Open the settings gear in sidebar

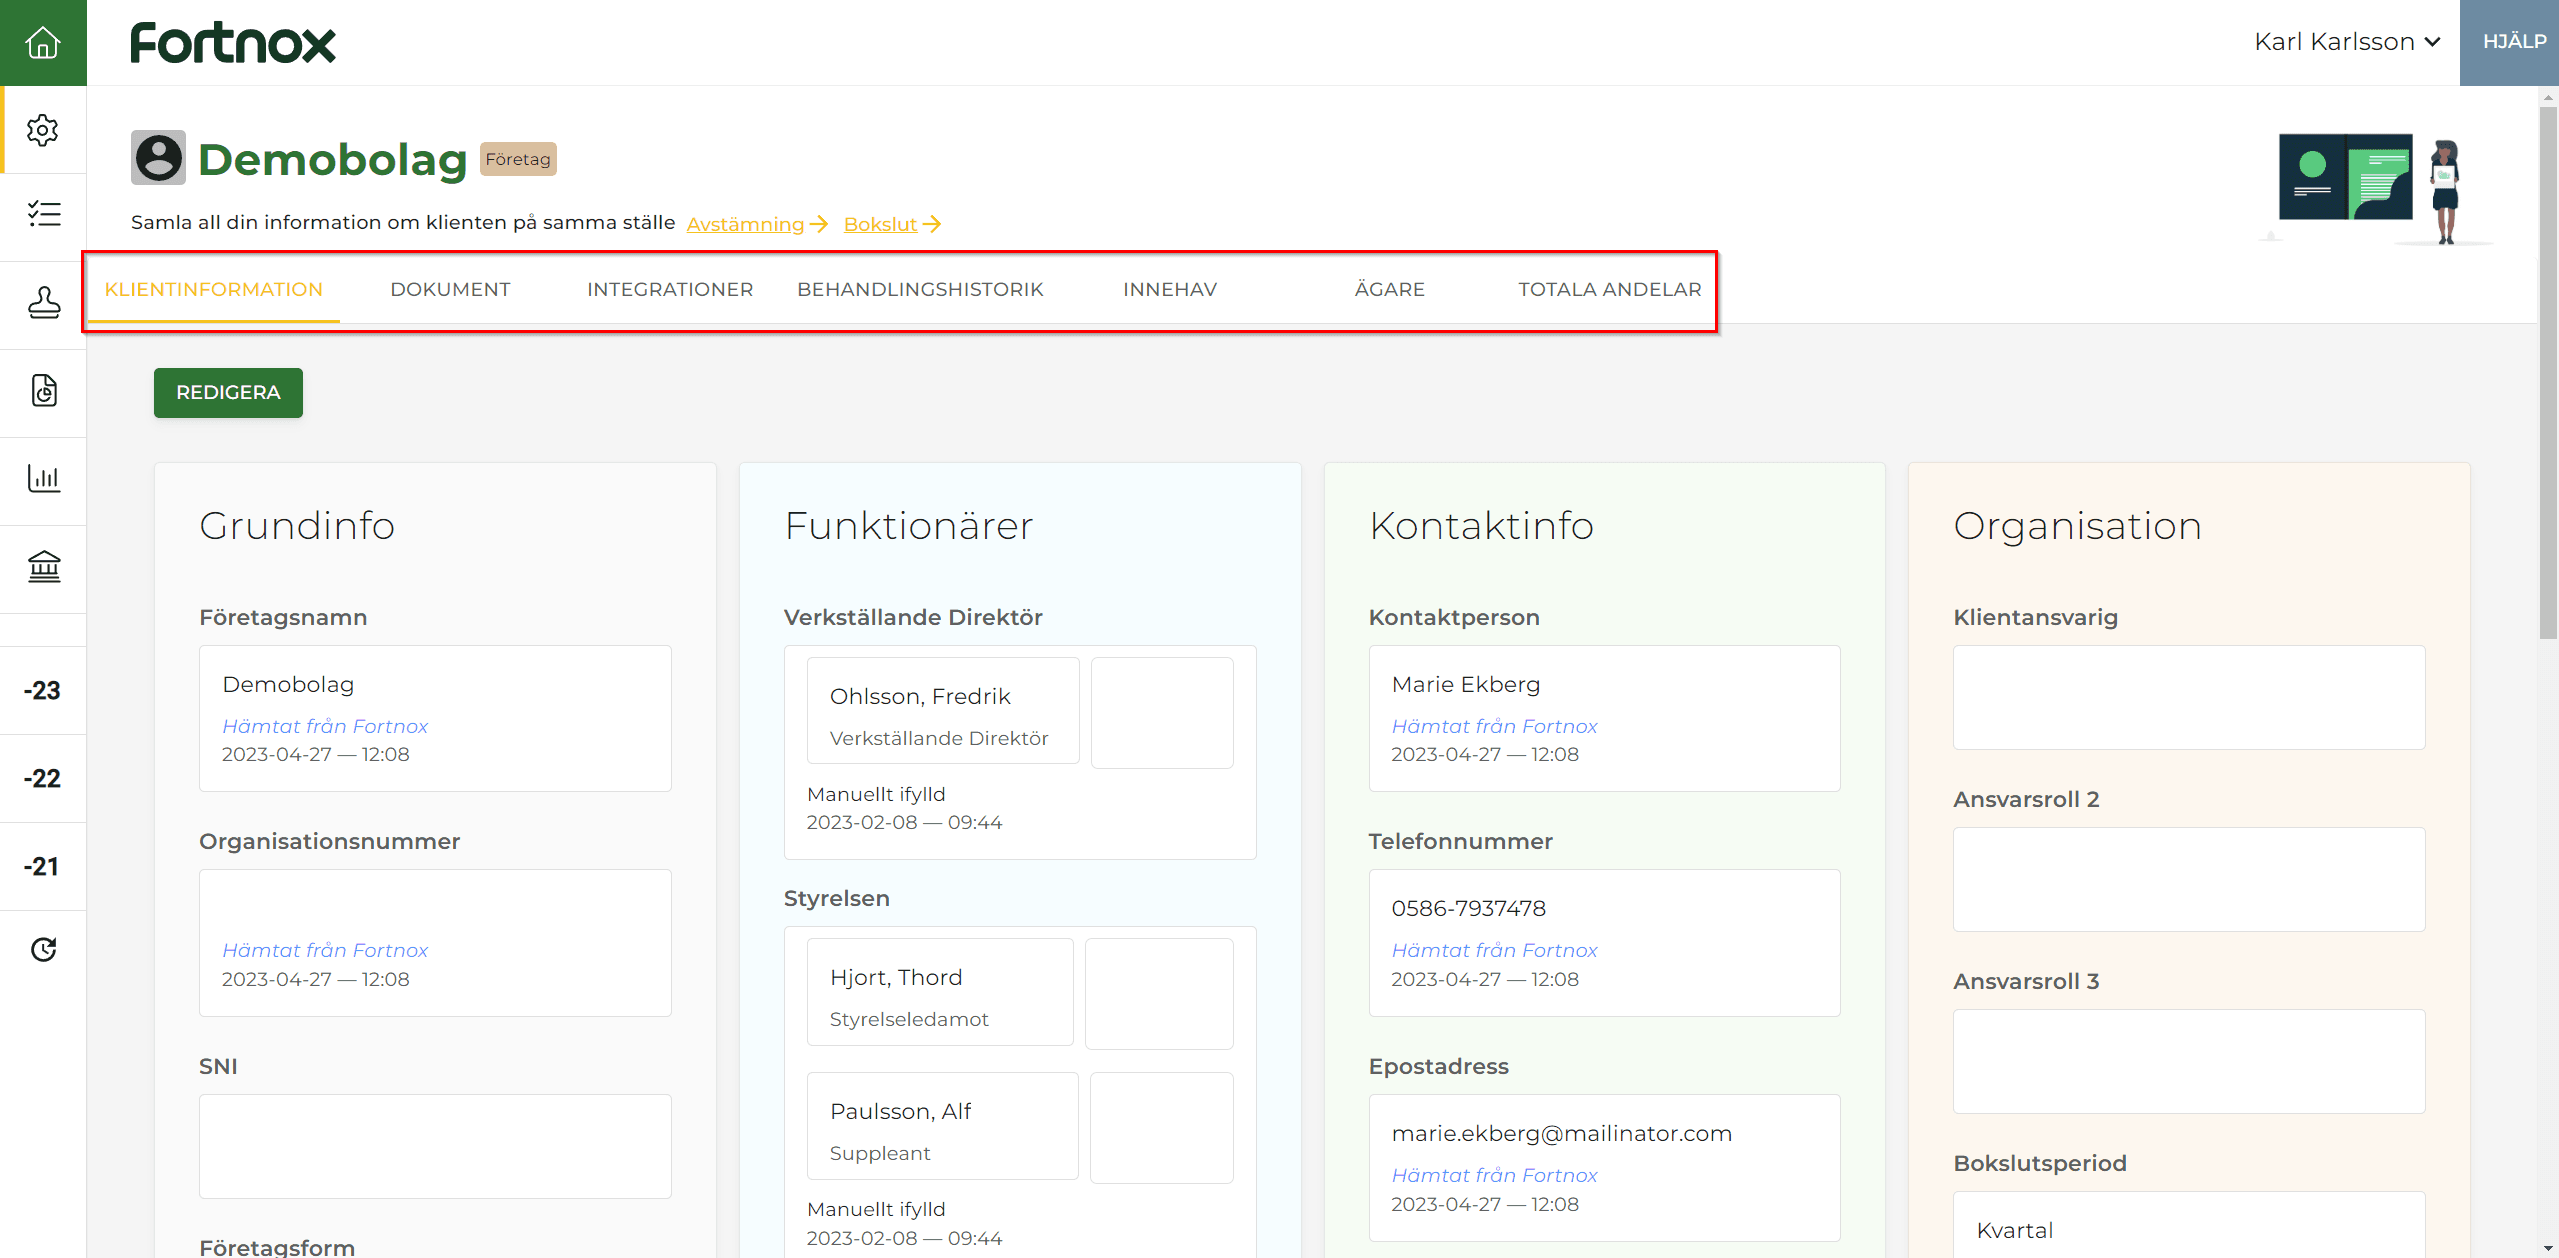(x=43, y=130)
